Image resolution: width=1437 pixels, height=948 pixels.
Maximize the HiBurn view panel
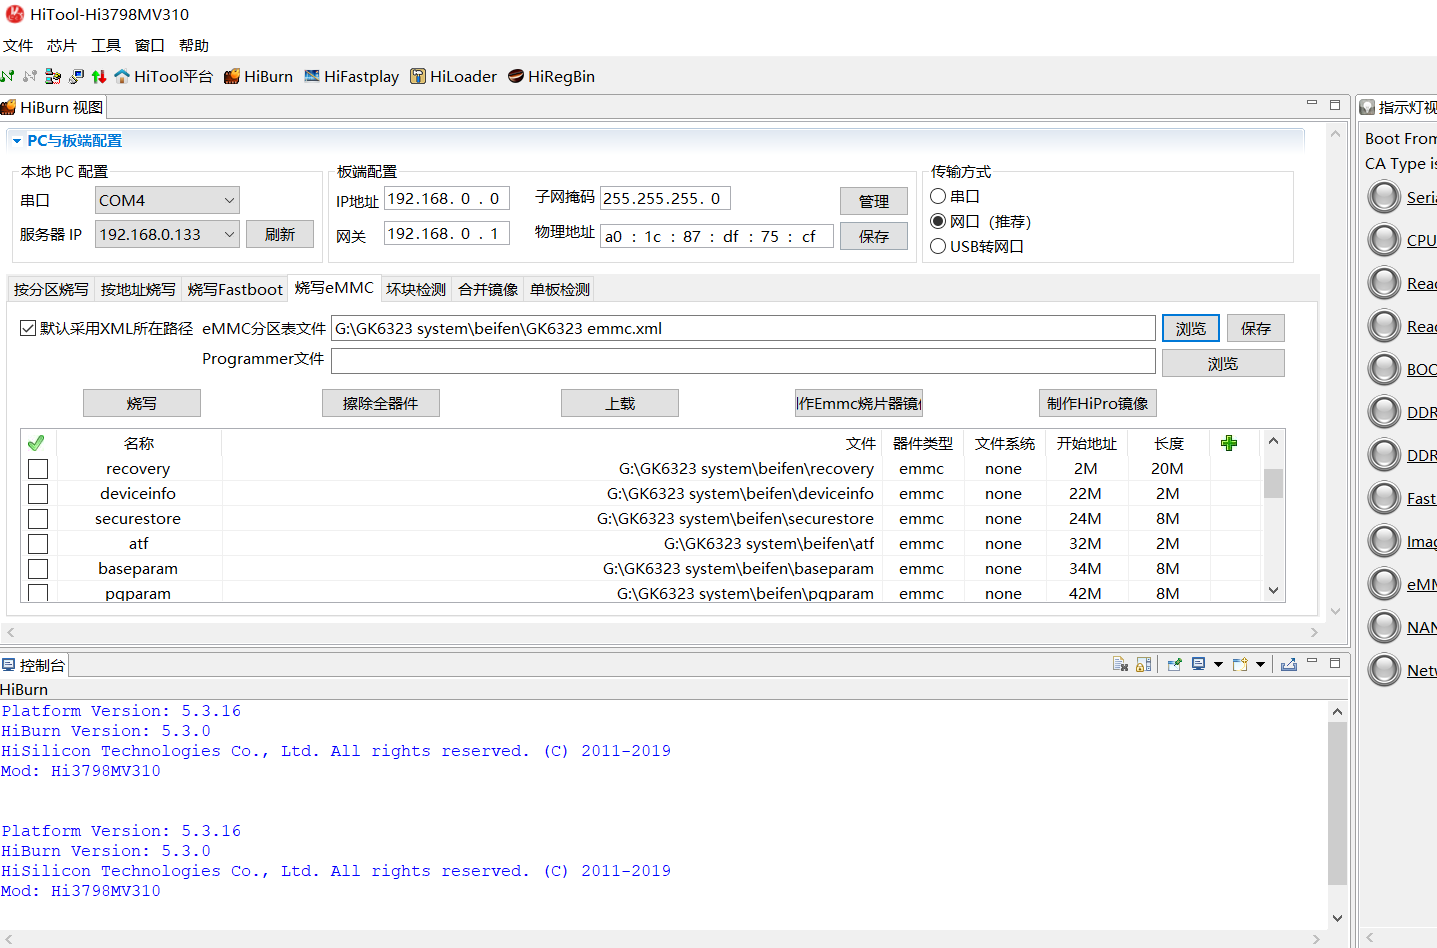(x=1335, y=103)
